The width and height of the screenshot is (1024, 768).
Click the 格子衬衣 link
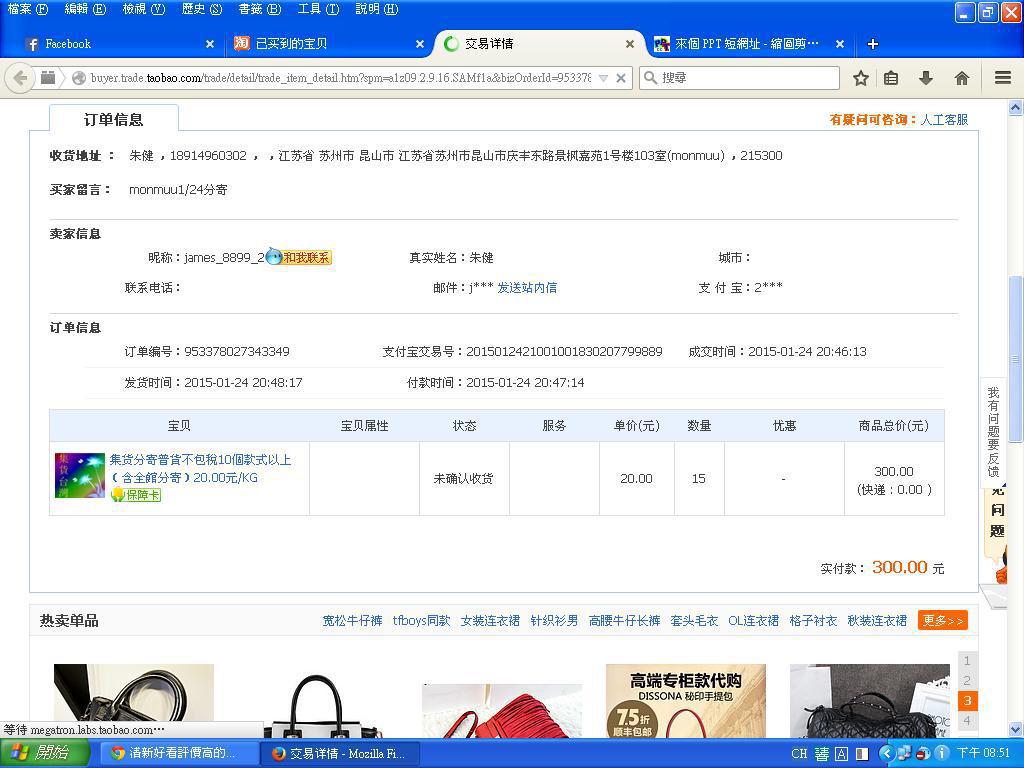coord(812,620)
